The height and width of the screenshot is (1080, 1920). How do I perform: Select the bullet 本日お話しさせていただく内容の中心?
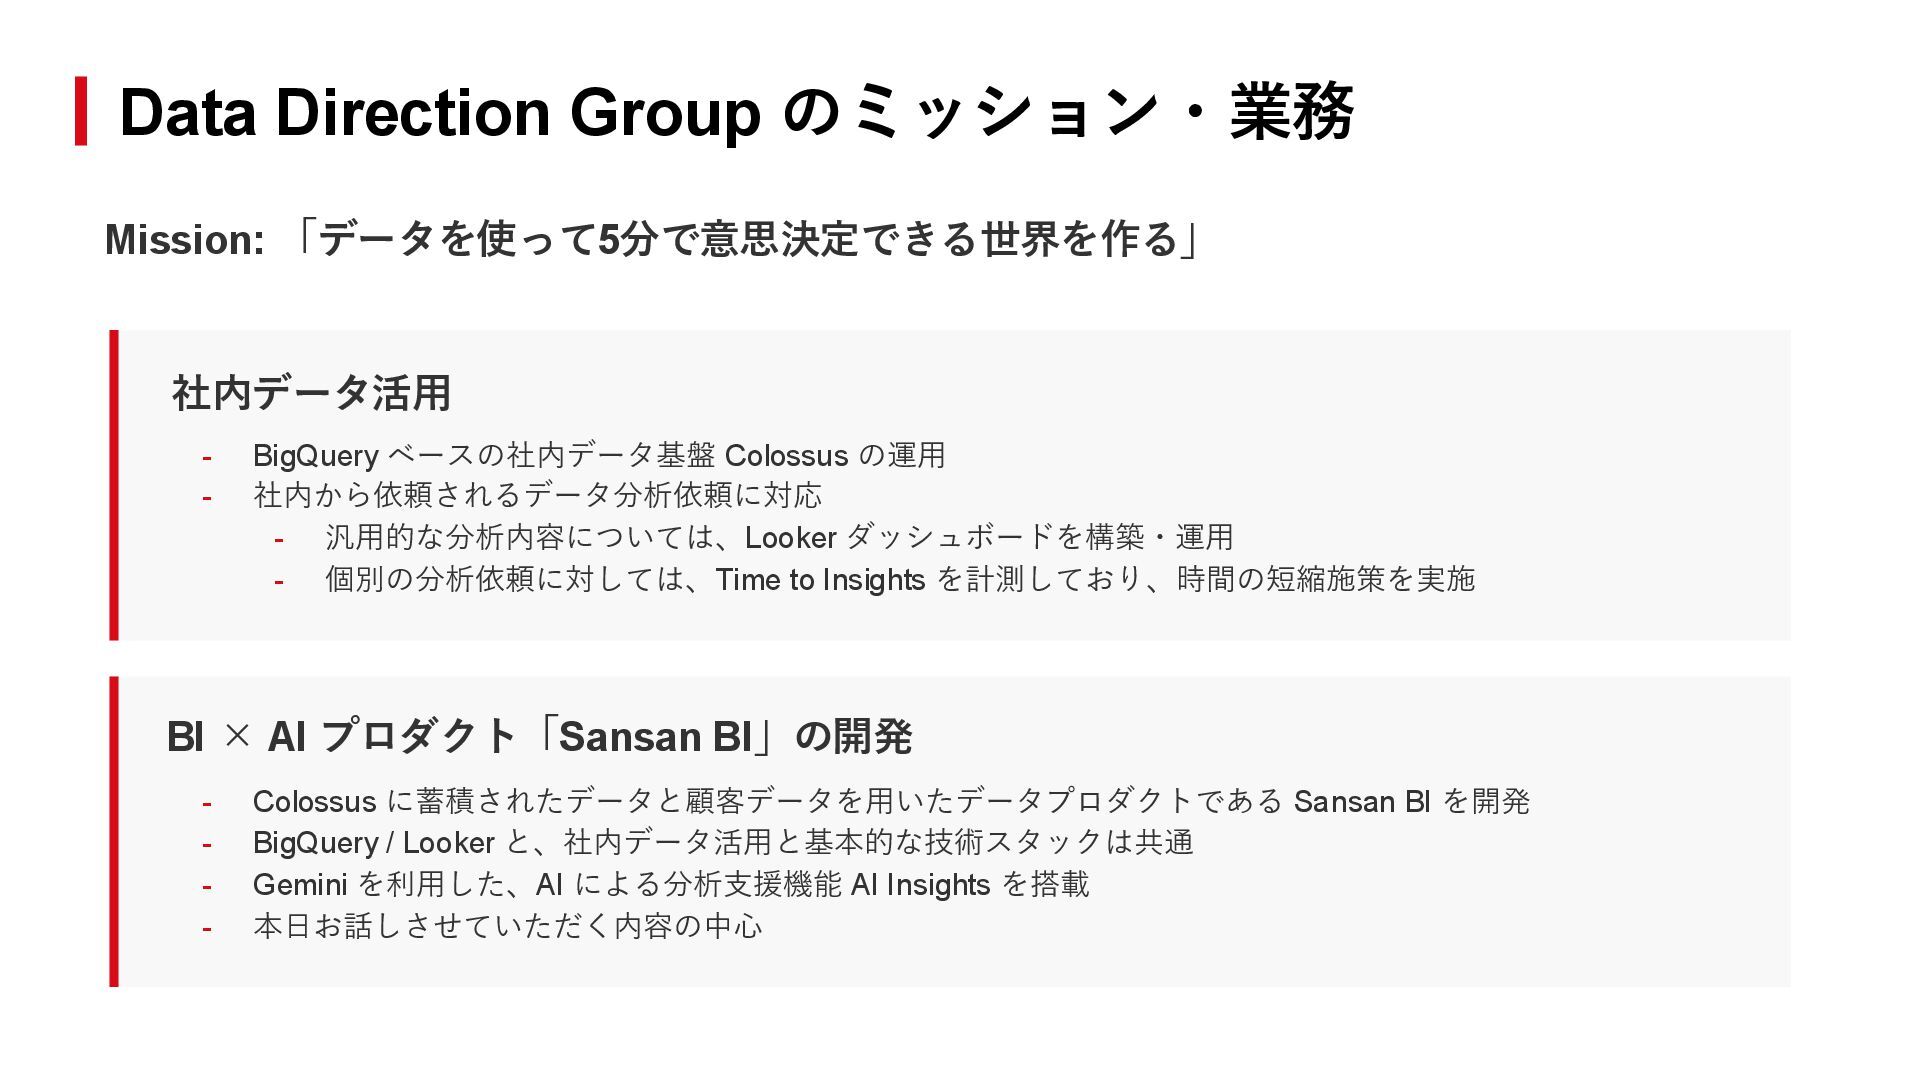click(x=507, y=927)
